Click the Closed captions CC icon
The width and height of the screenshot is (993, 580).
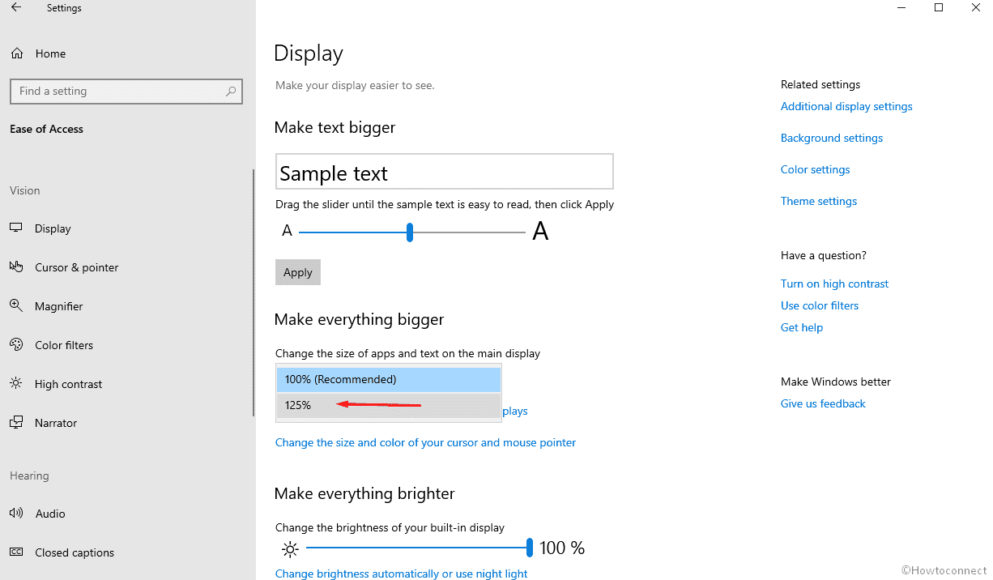pos(16,552)
